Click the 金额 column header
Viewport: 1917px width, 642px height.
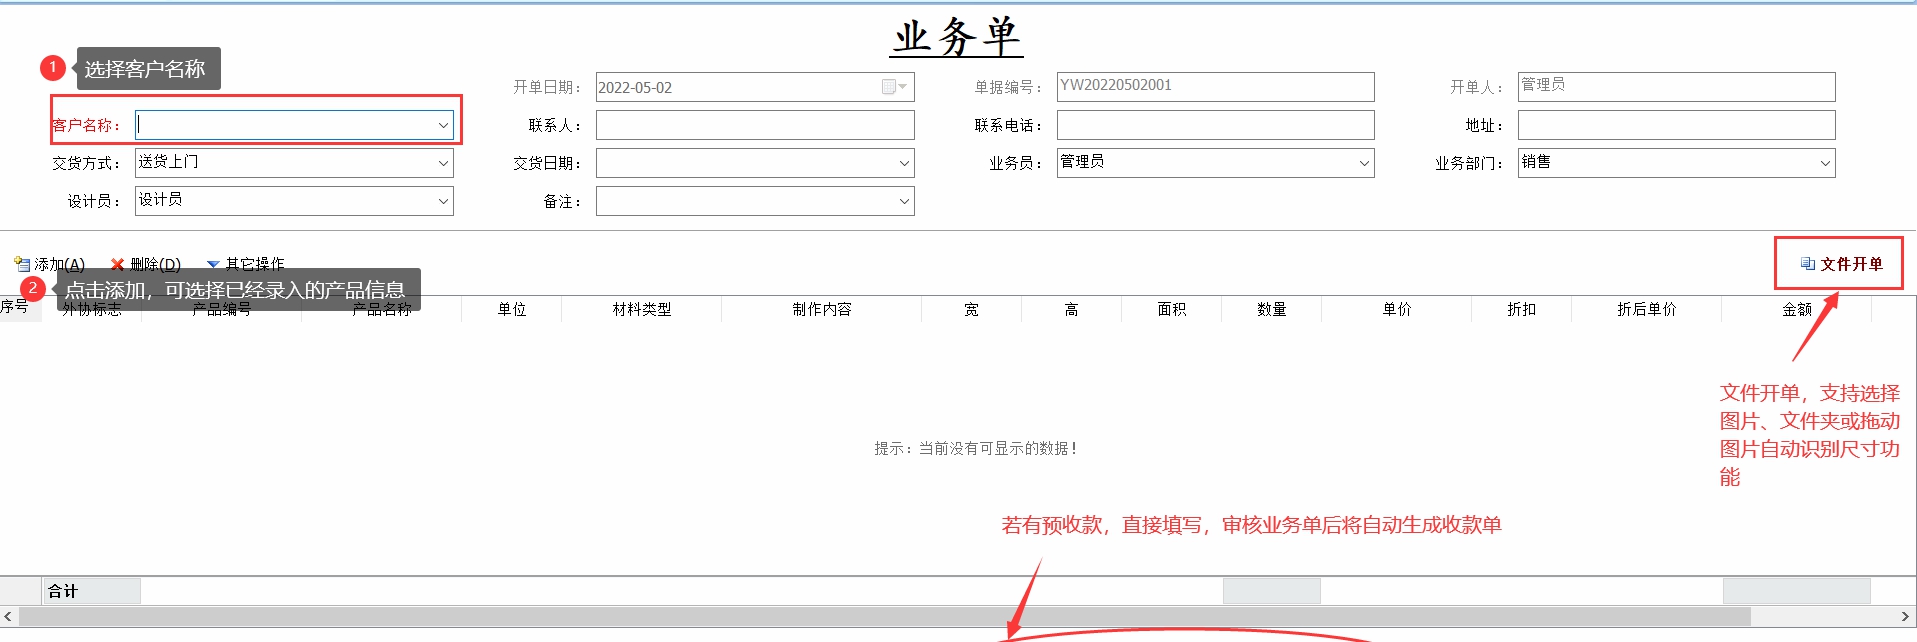tap(1797, 309)
